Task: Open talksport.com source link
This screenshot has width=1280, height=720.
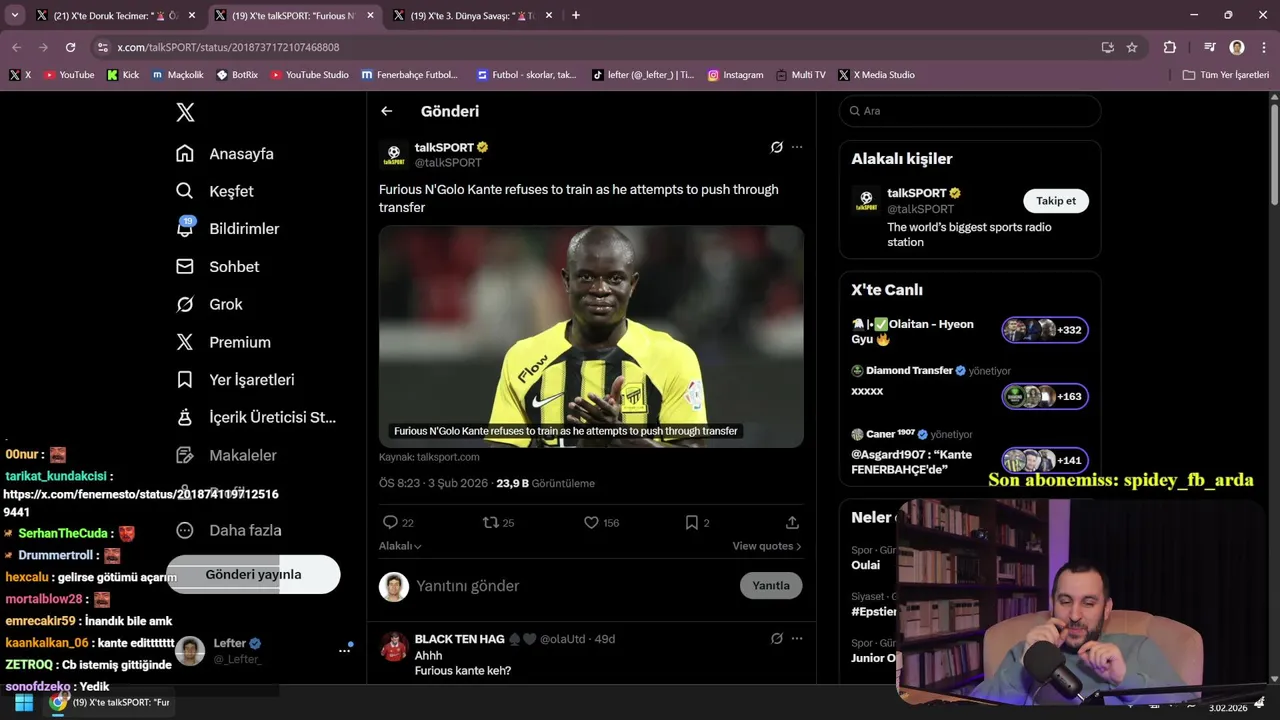Action: tap(429, 457)
